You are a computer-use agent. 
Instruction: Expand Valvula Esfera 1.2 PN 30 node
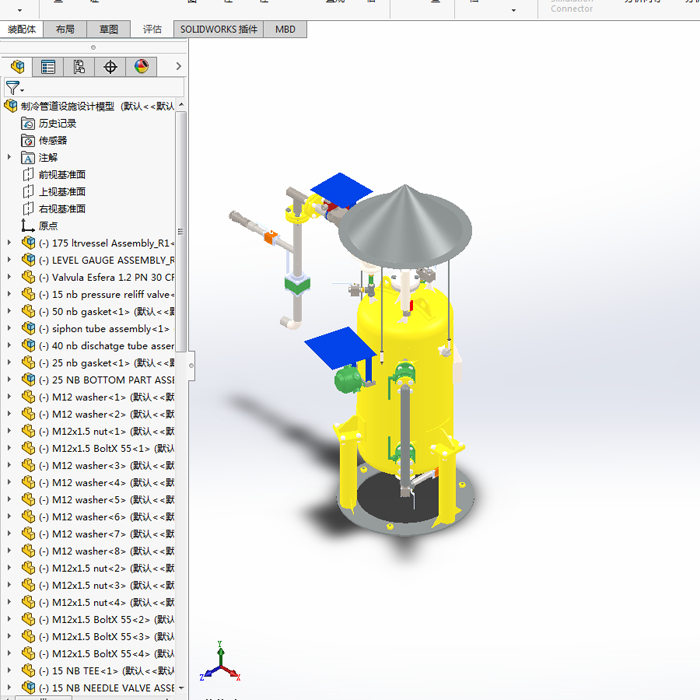tap(9, 277)
